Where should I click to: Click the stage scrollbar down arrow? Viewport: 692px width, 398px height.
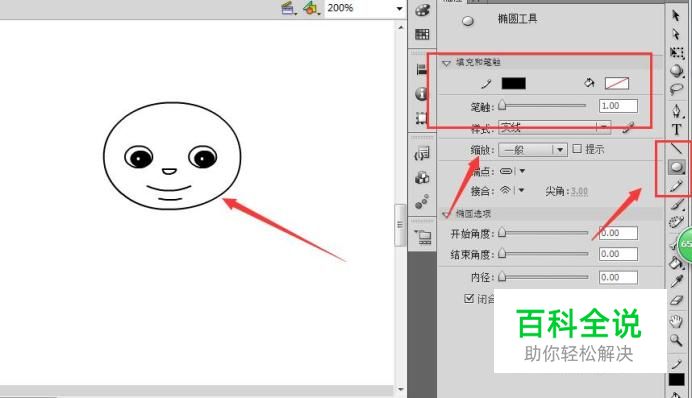click(x=400, y=389)
